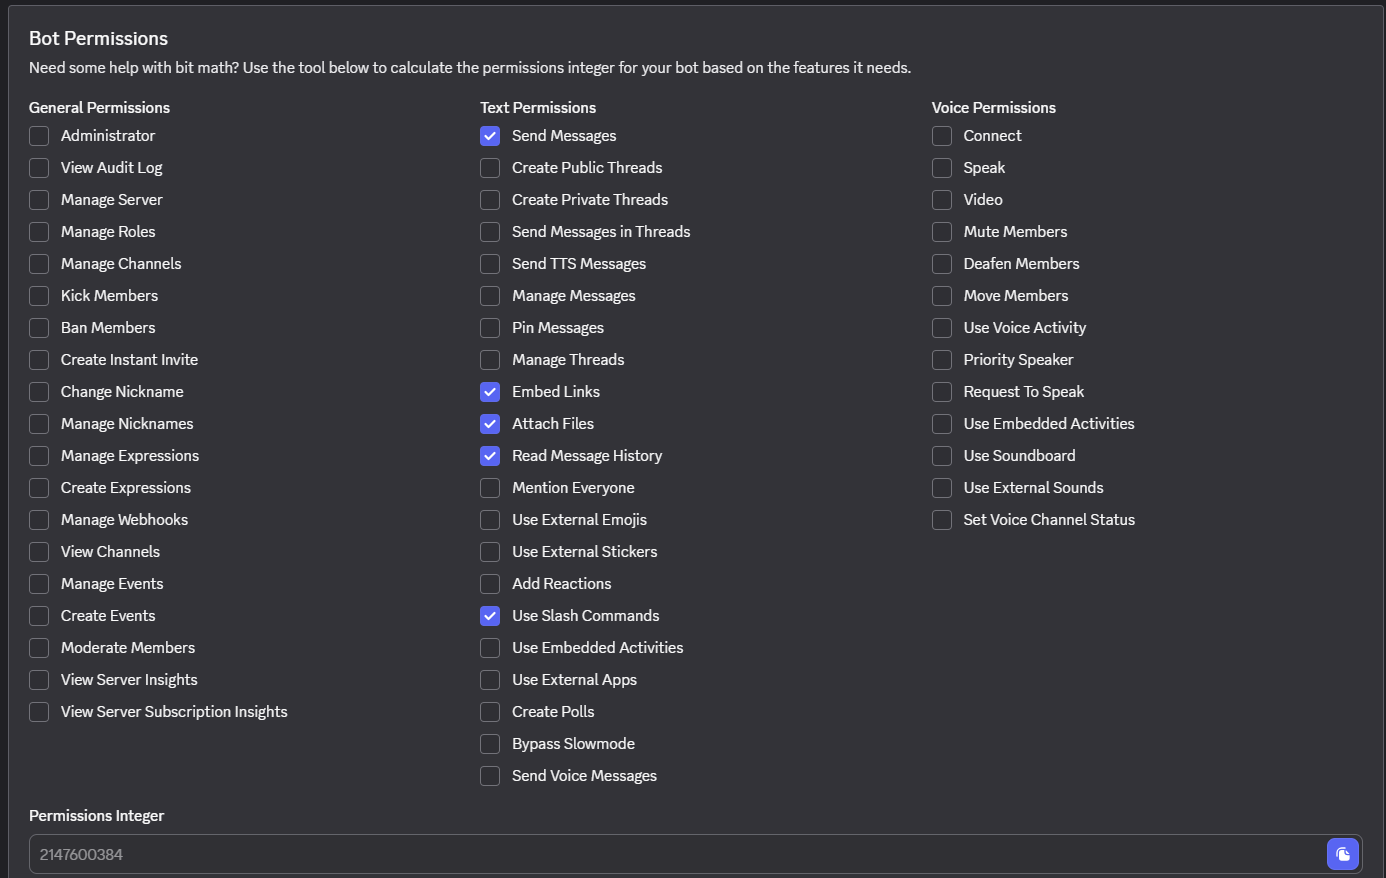The height and width of the screenshot is (878, 1386).
Task: Check Use Voice Activity
Action: click(942, 328)
